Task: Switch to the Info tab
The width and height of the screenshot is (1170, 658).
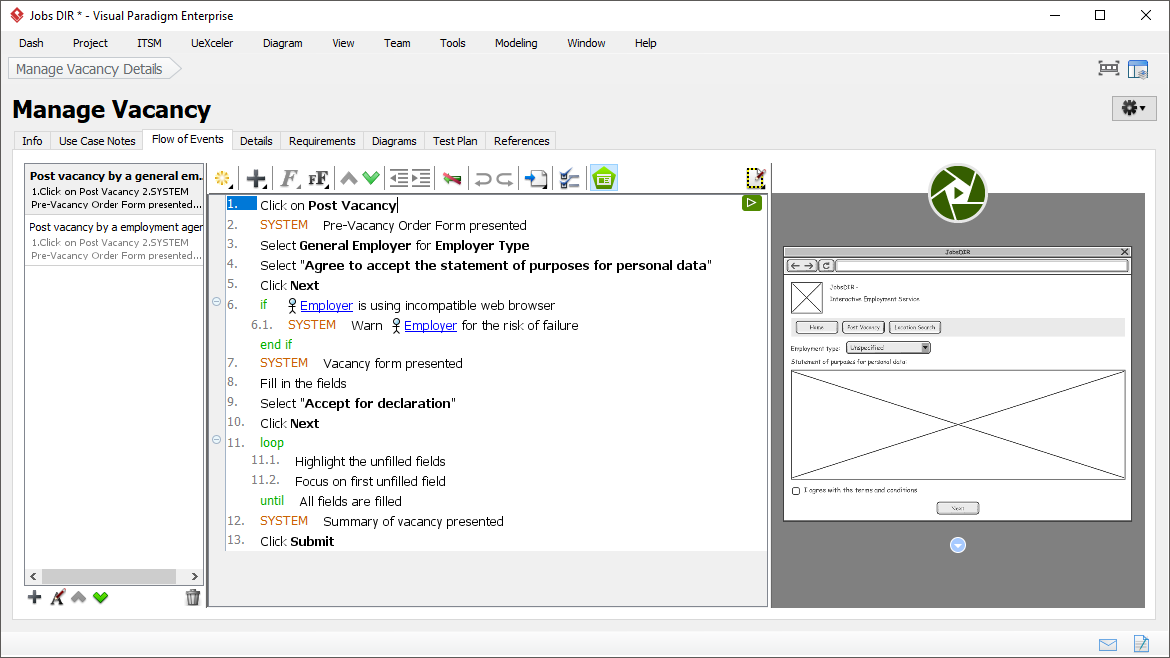Action: click(32, 141)
